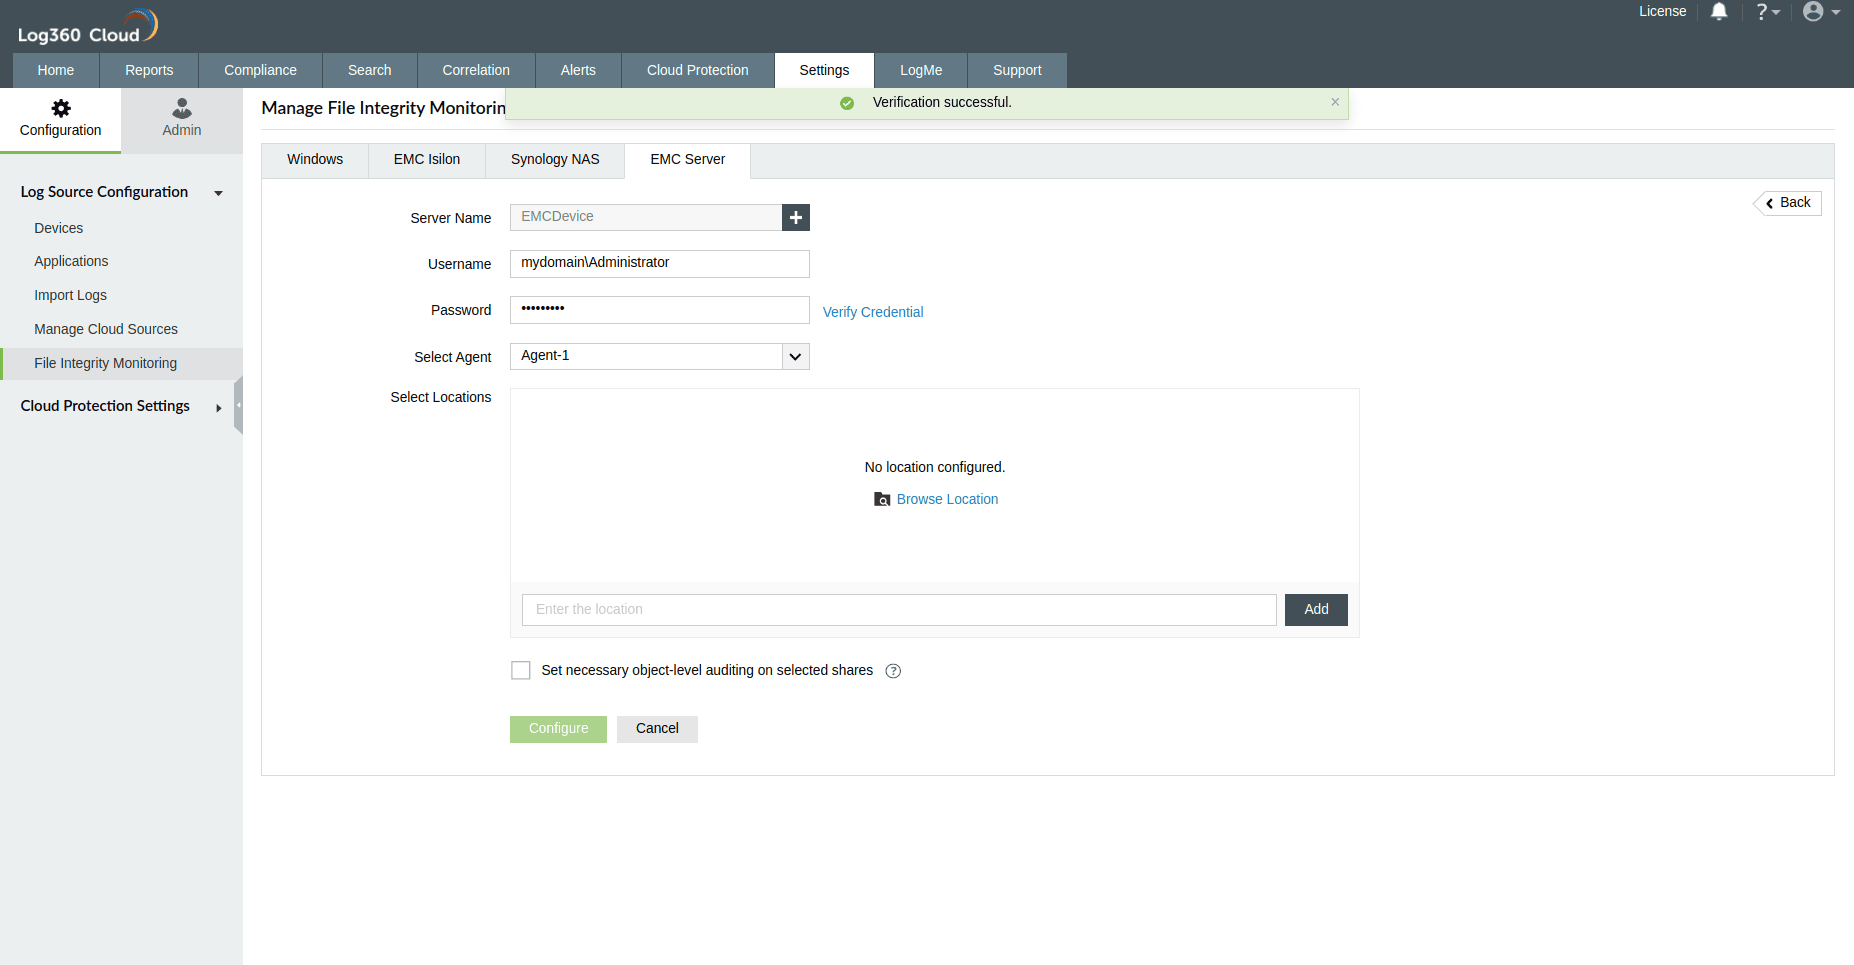The height and width of the screenshot is (965, 1854).
Task: Collapse the Log Source Configuration section
Action: pos(218,193)
